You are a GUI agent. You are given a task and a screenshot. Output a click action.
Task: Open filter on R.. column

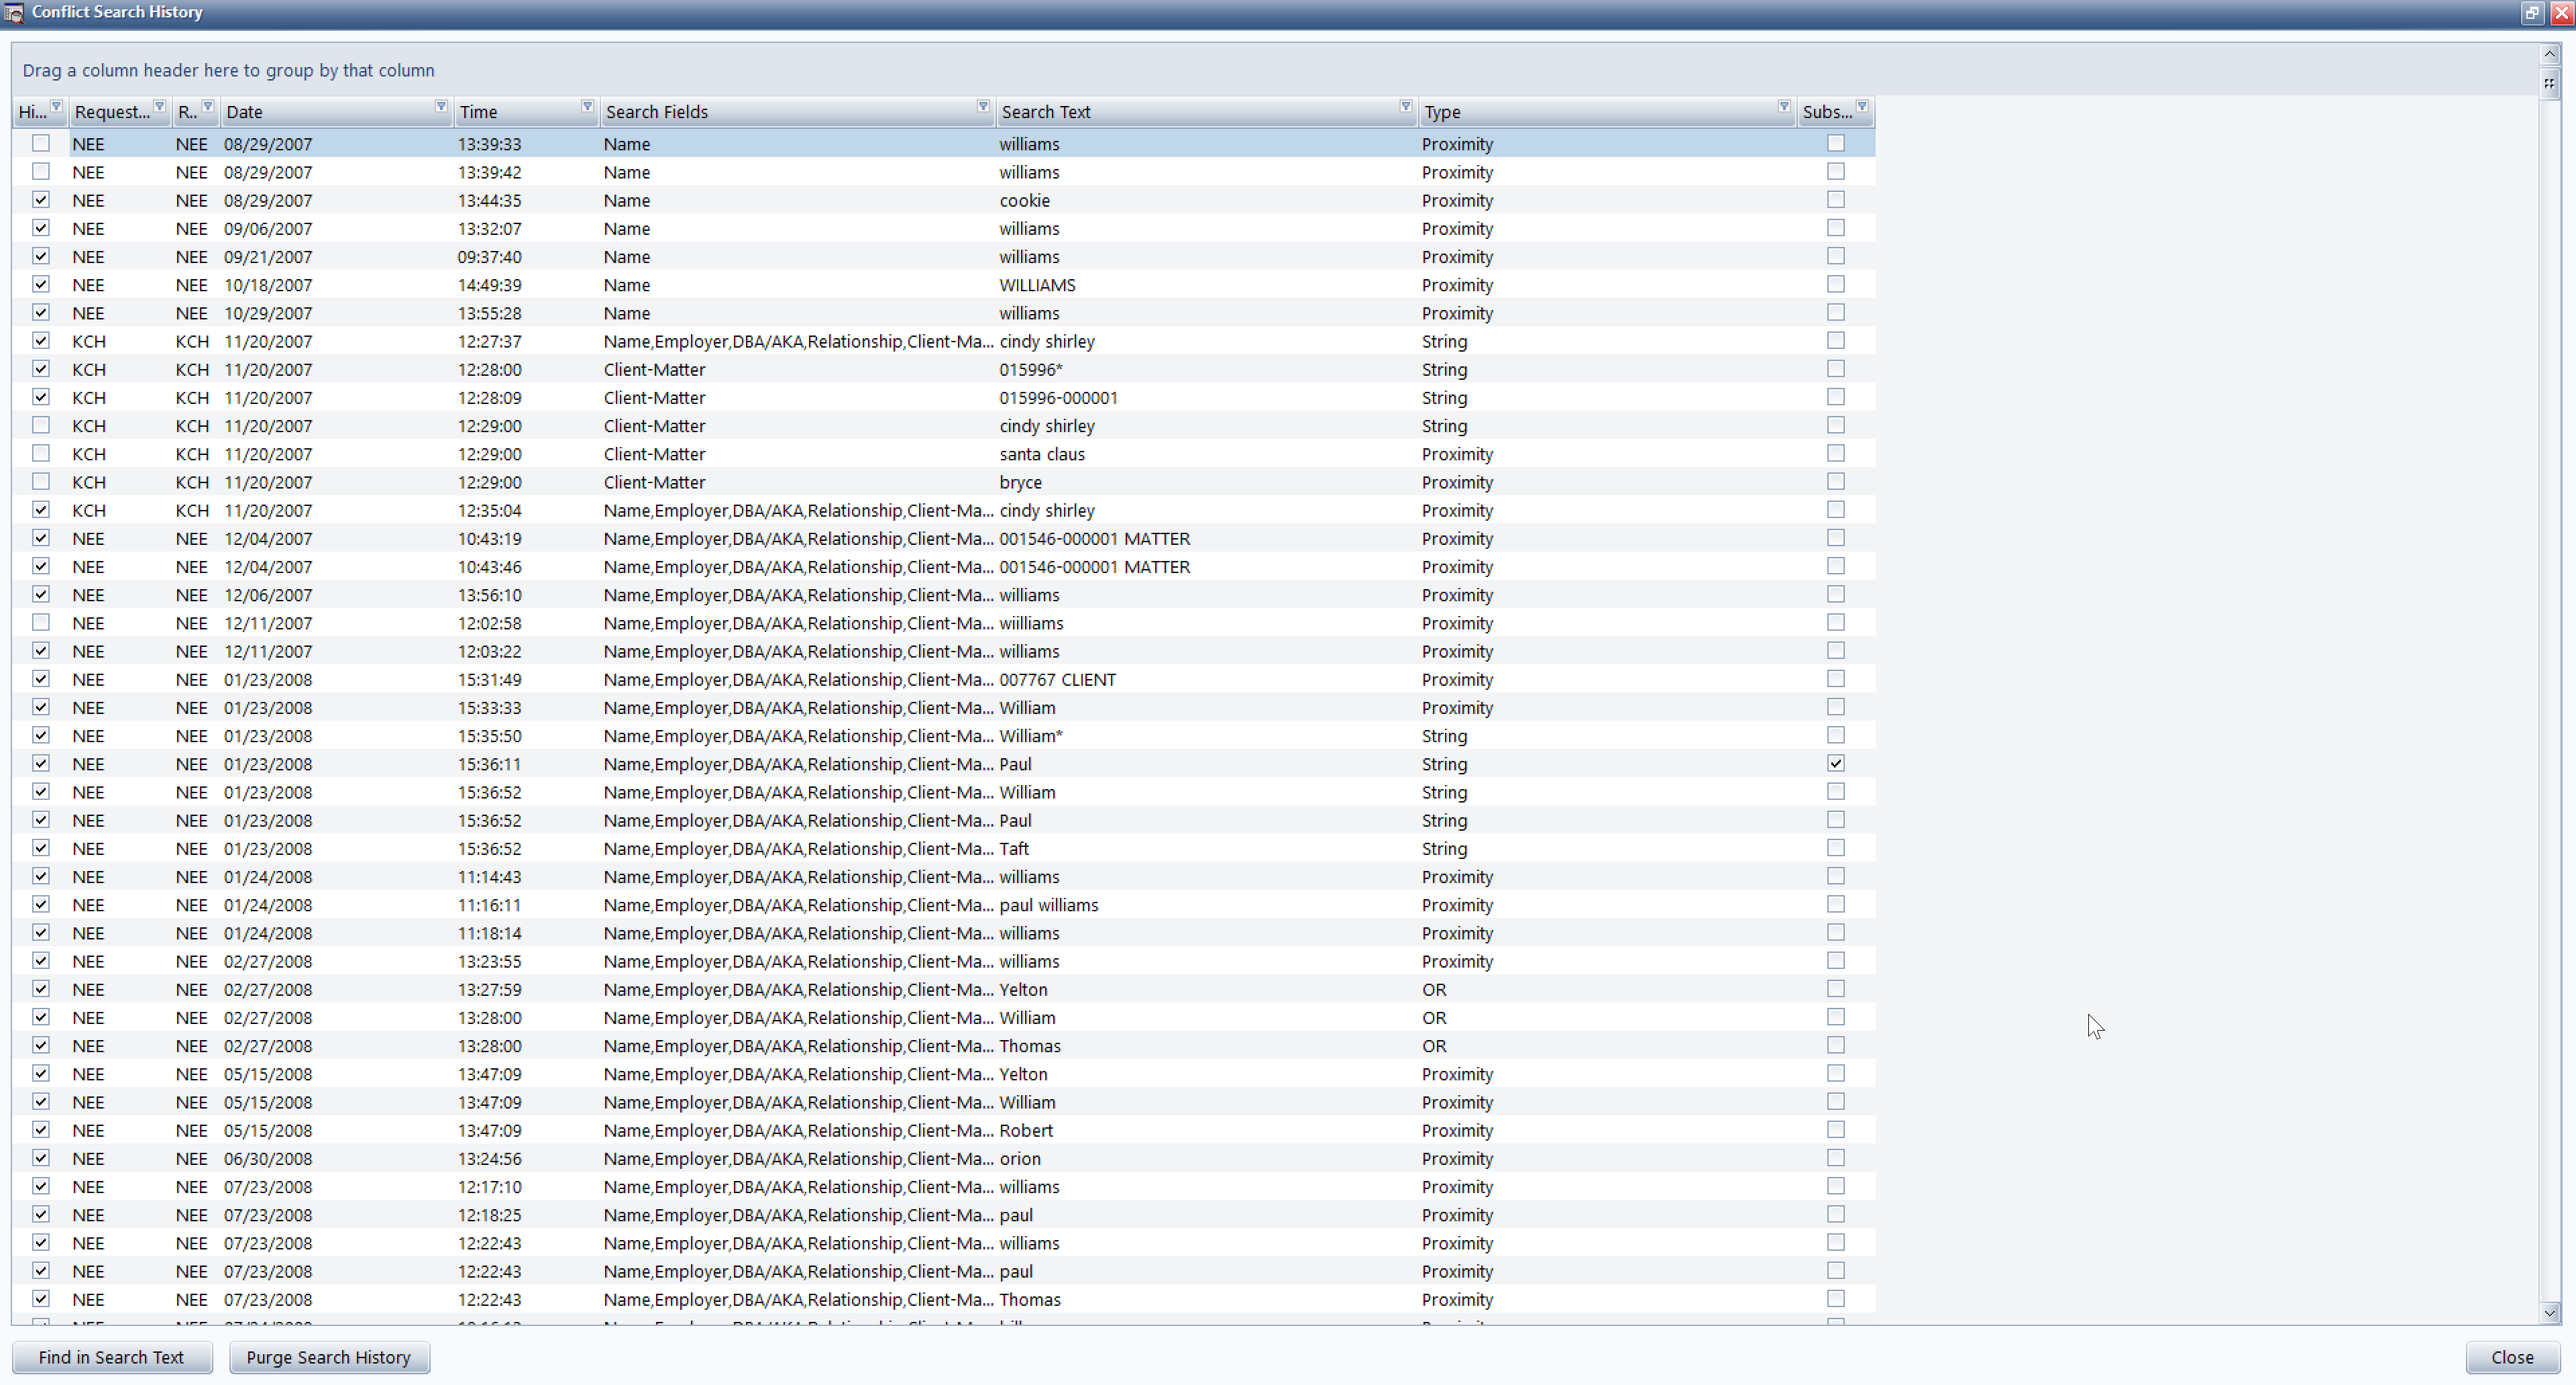(x=208, y=106)
